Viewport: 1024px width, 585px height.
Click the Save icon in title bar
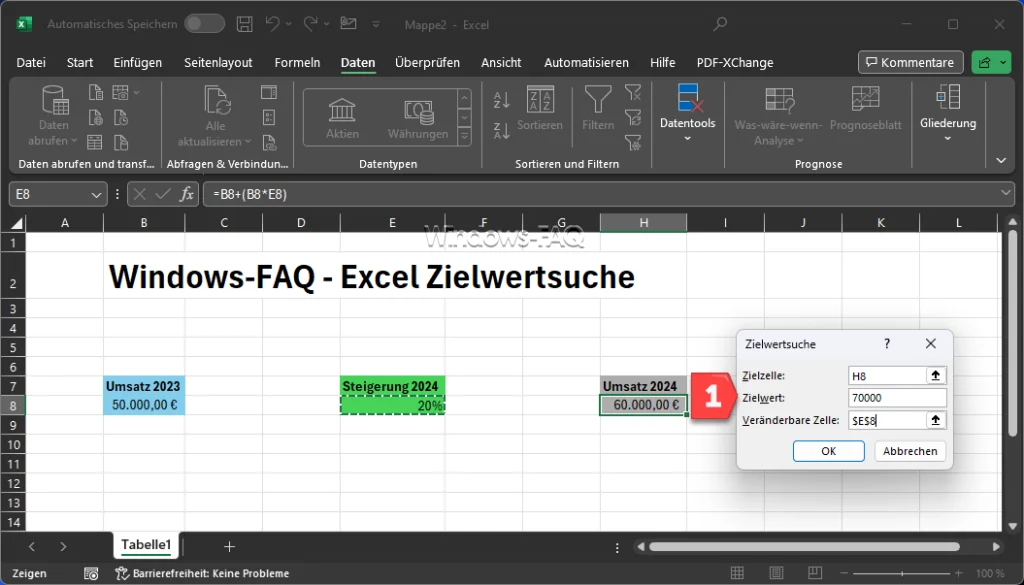244,25
